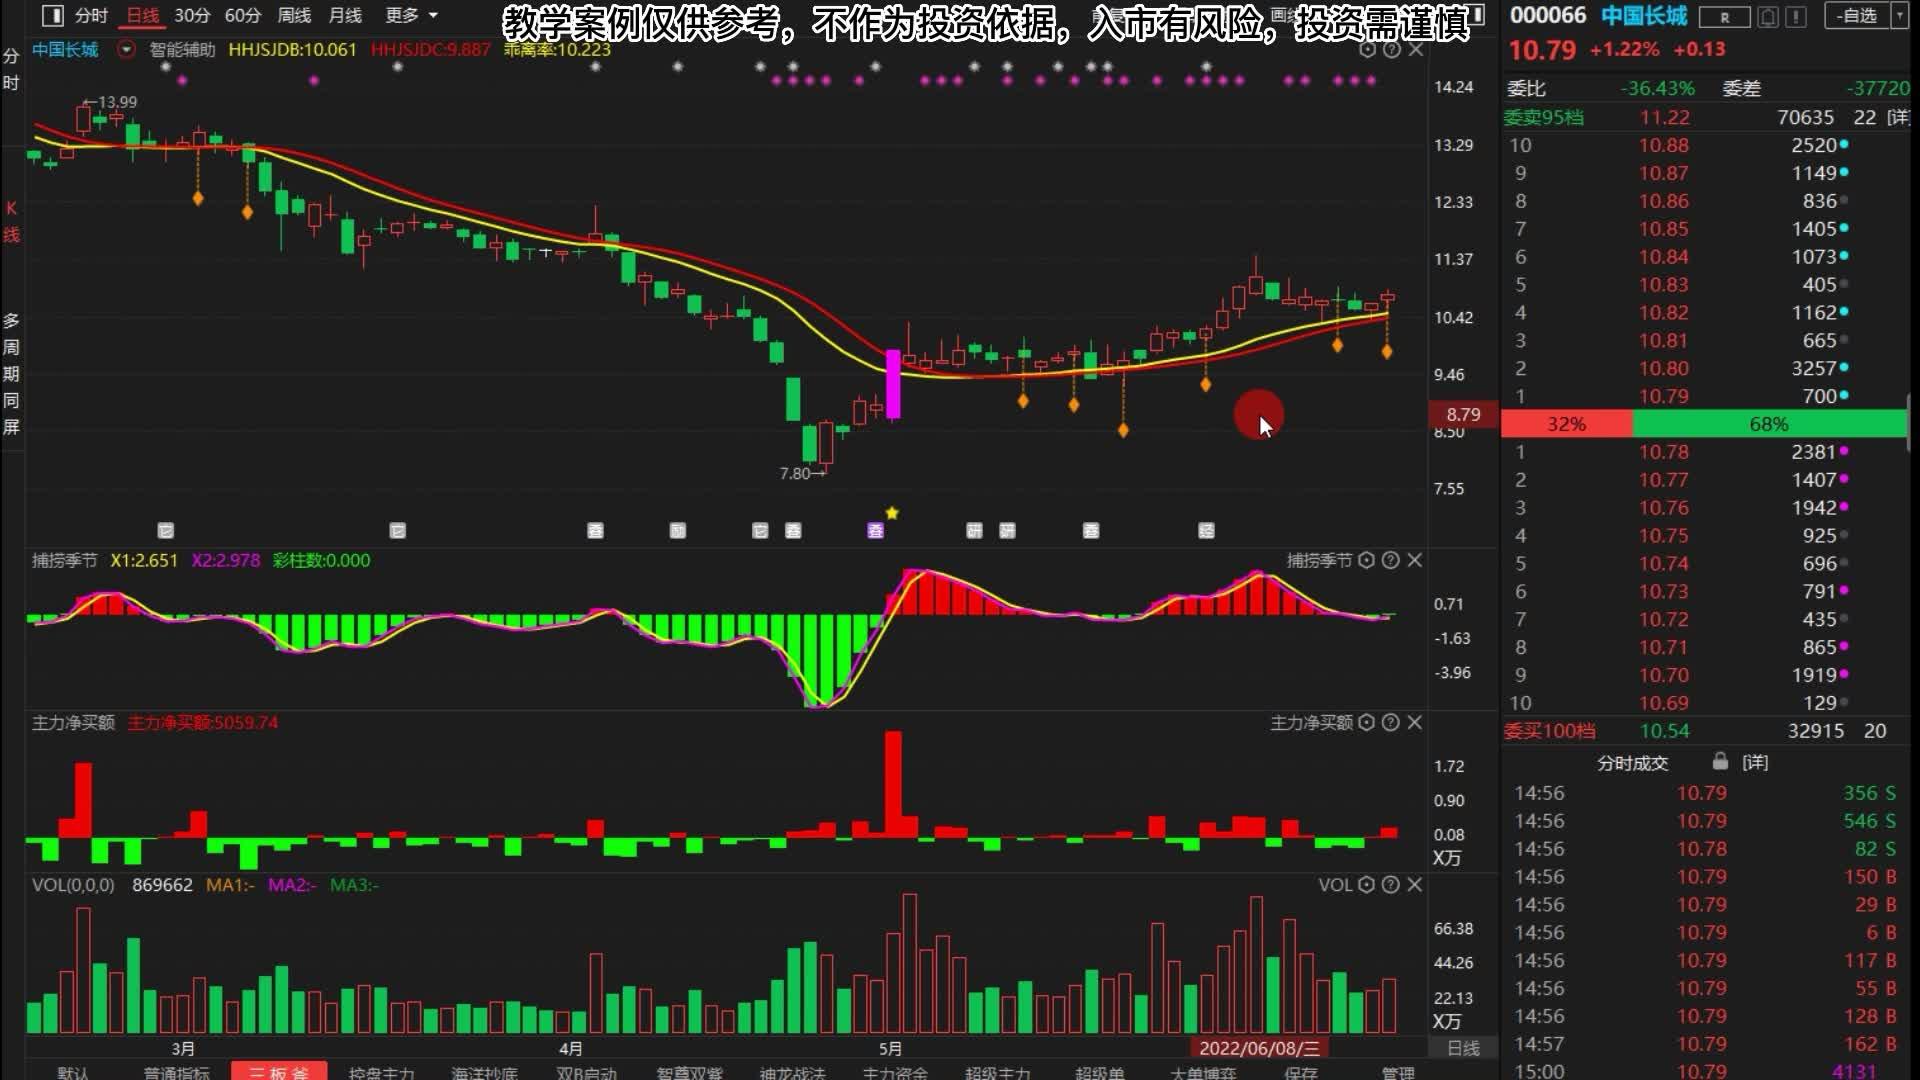Viewport: 1920px width, 1080px height.
Task: Click the help icon on main K-line chart
Action: (1391, 49)
